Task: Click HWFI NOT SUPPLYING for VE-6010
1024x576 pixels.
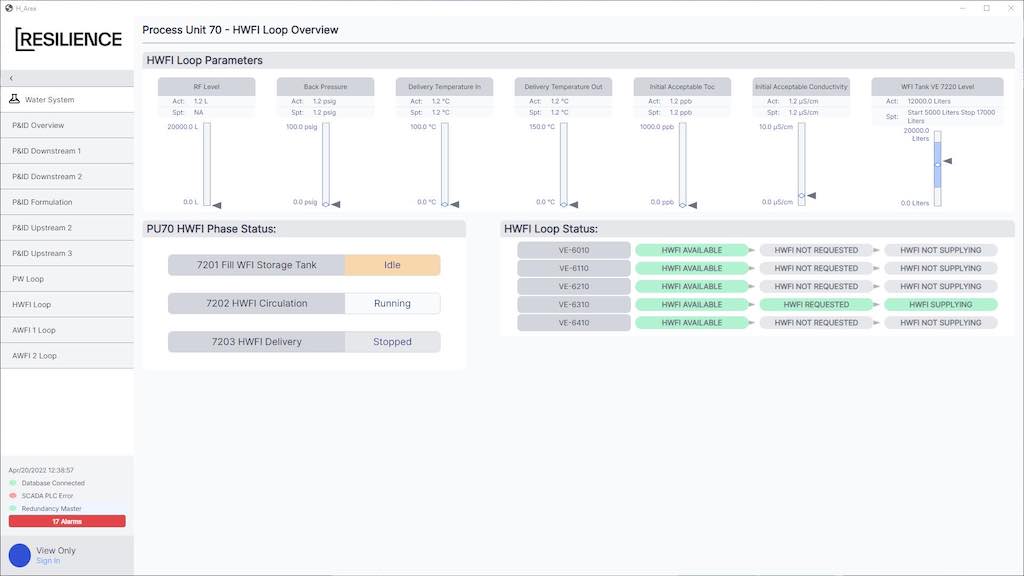Action: point(940,250)
